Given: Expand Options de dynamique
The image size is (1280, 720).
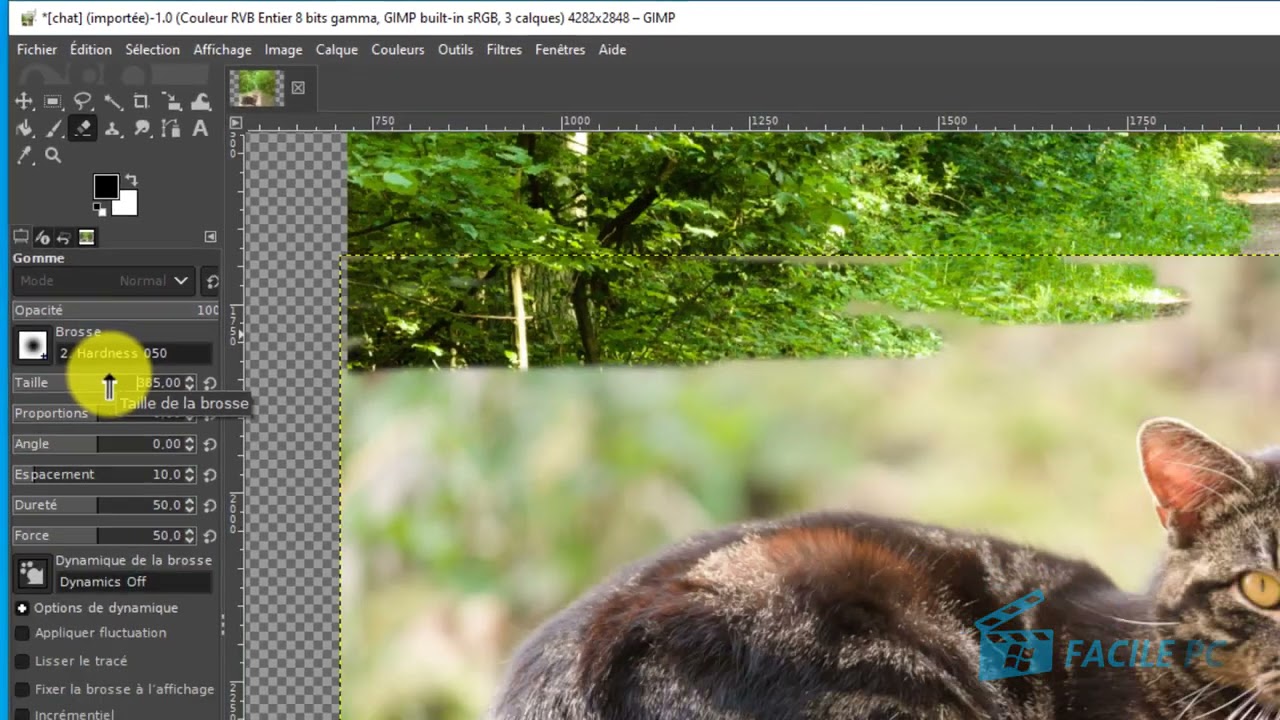Looking at the screenshot, I should click(22, 608).
